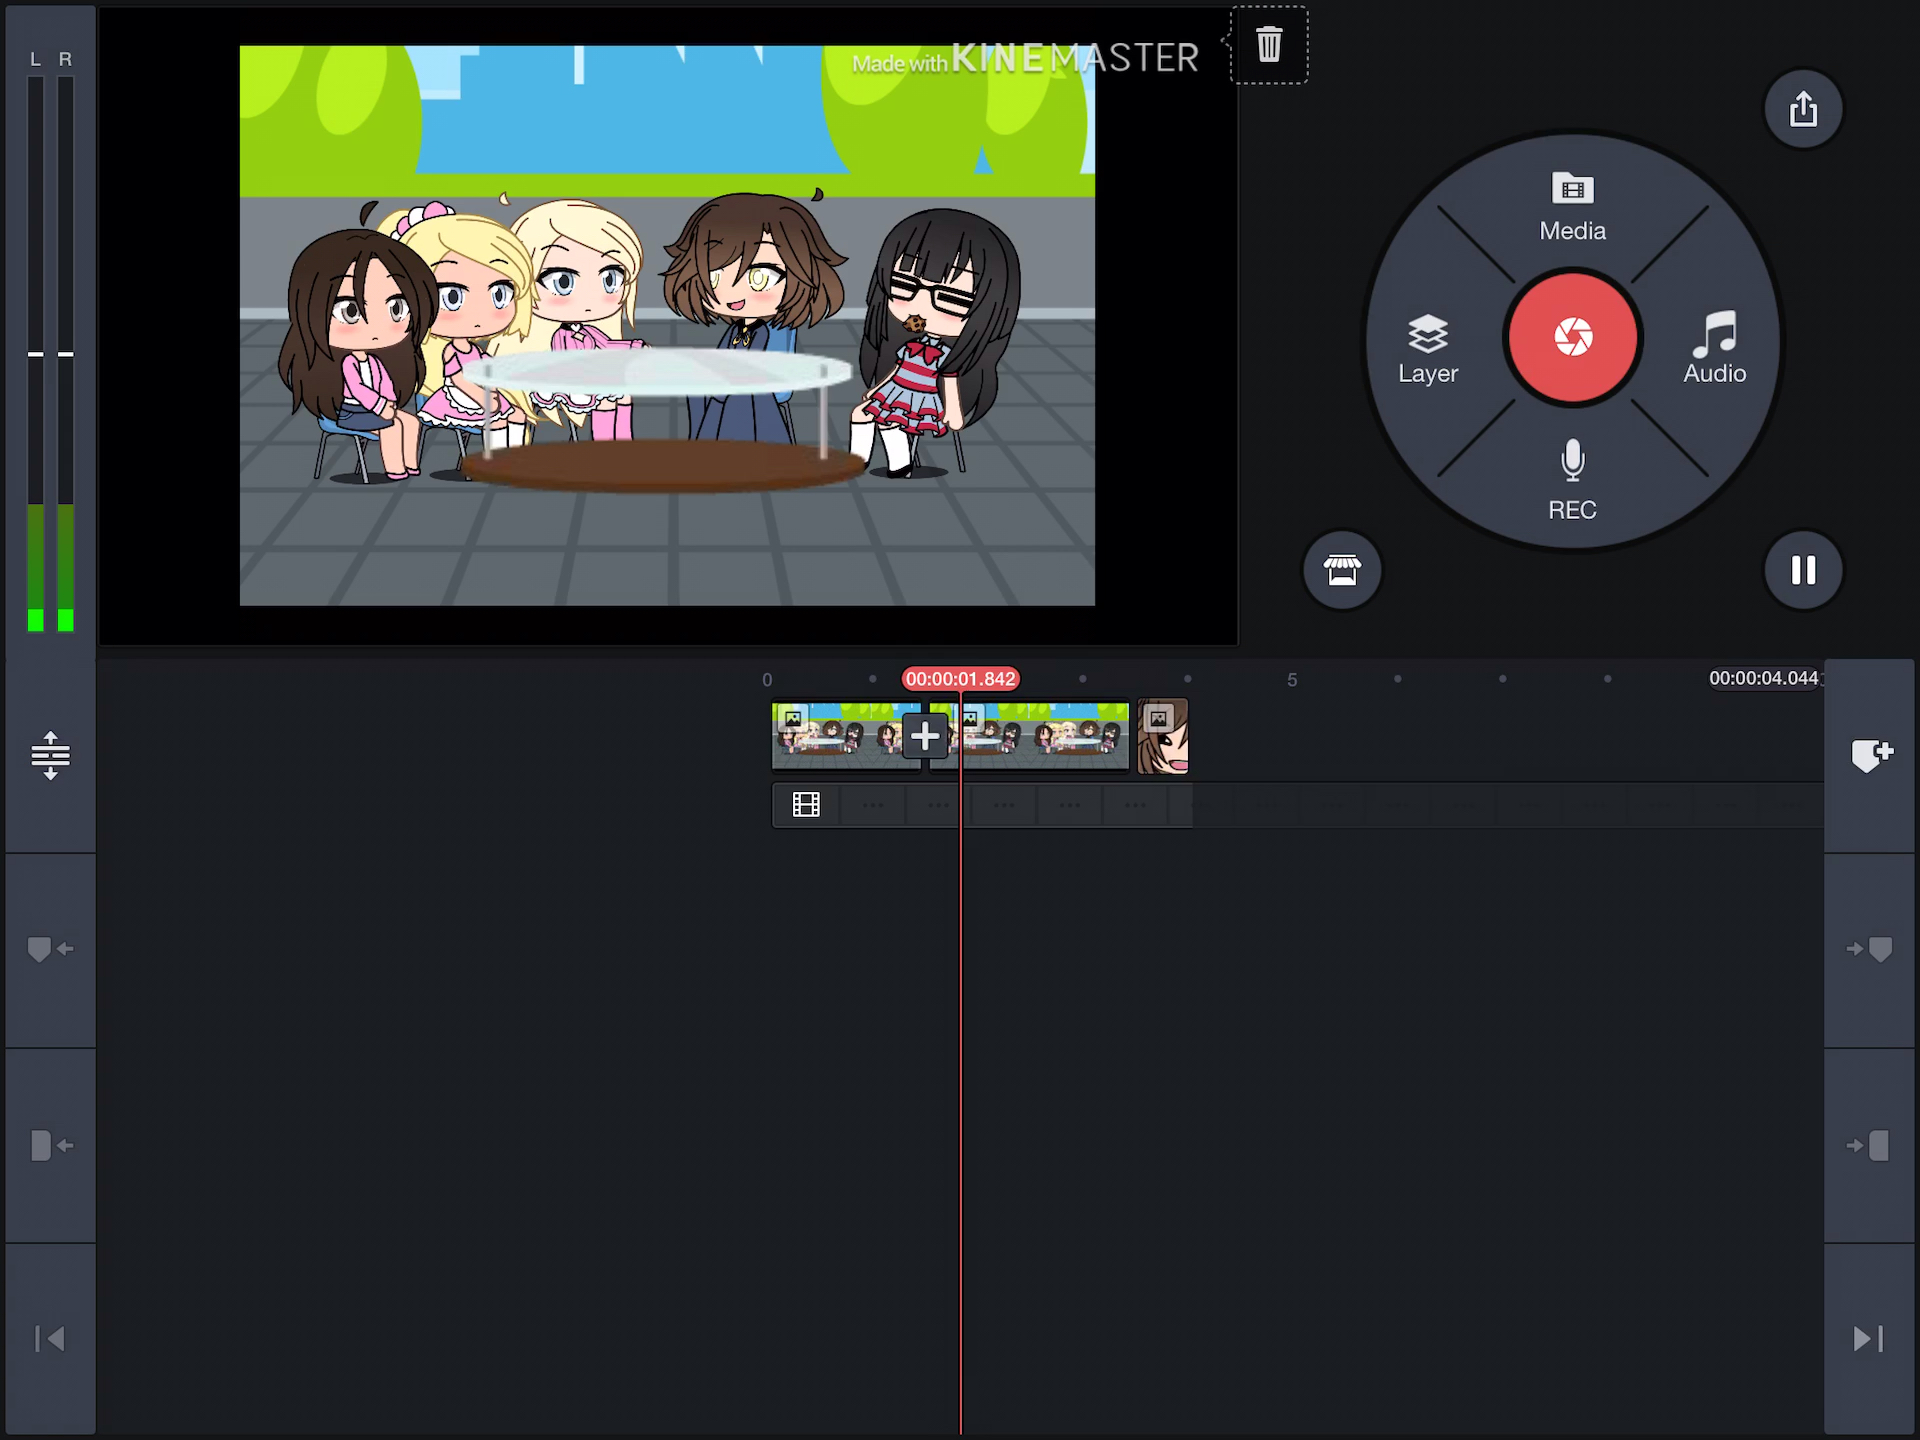Jump to previous bookmark
The width and height of the screenshot is (1920, 1440).
(50, 949)
